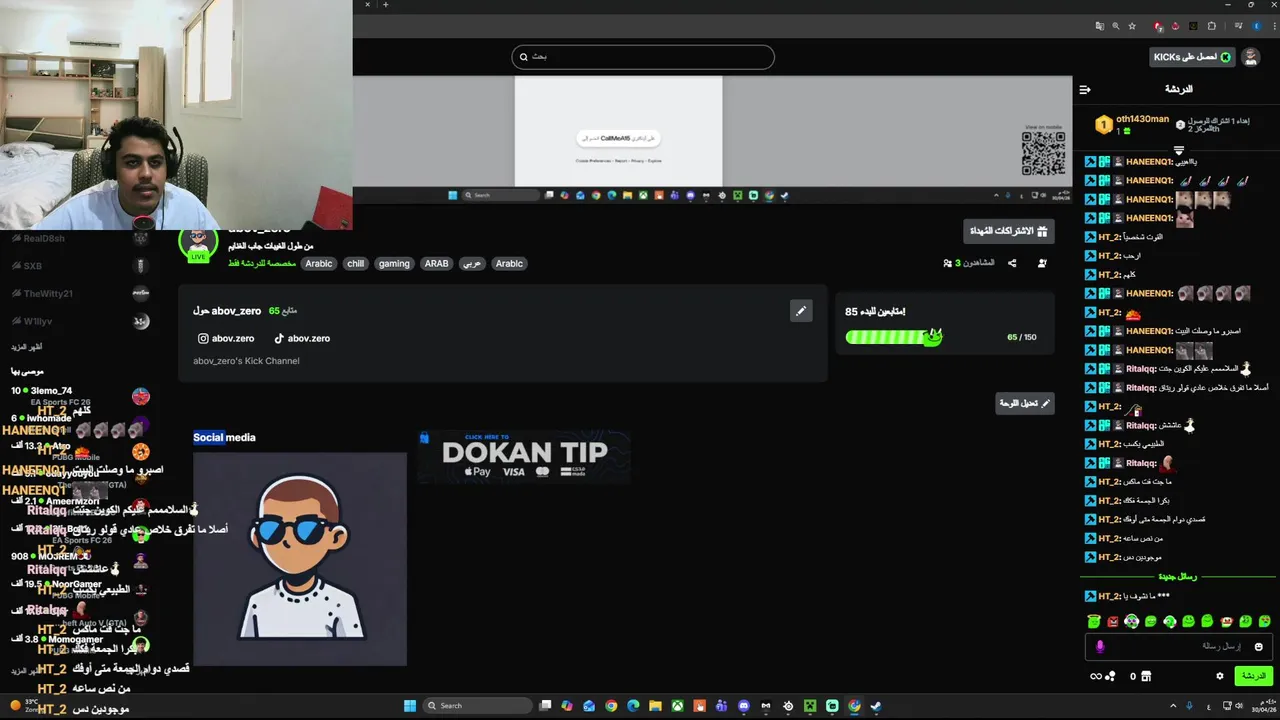
Task: Open the taskbar date and time
Action: coord(1264,706)
